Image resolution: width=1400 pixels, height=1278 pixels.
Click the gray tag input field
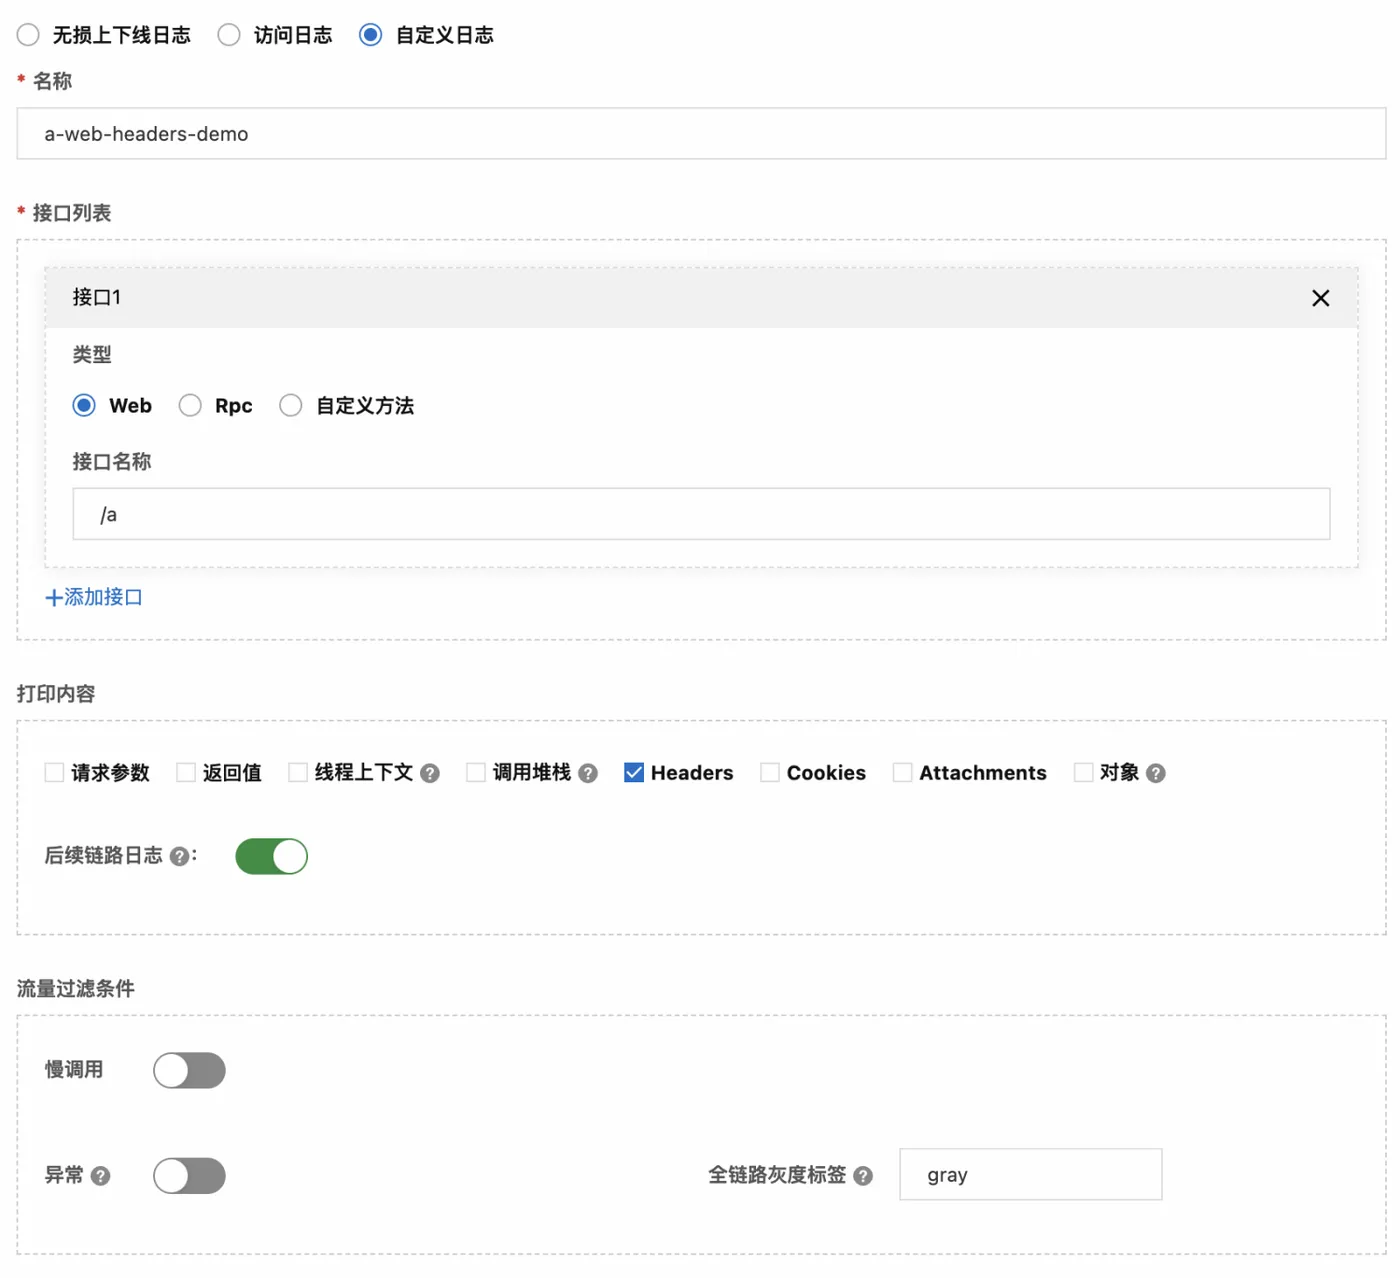1030,1174
